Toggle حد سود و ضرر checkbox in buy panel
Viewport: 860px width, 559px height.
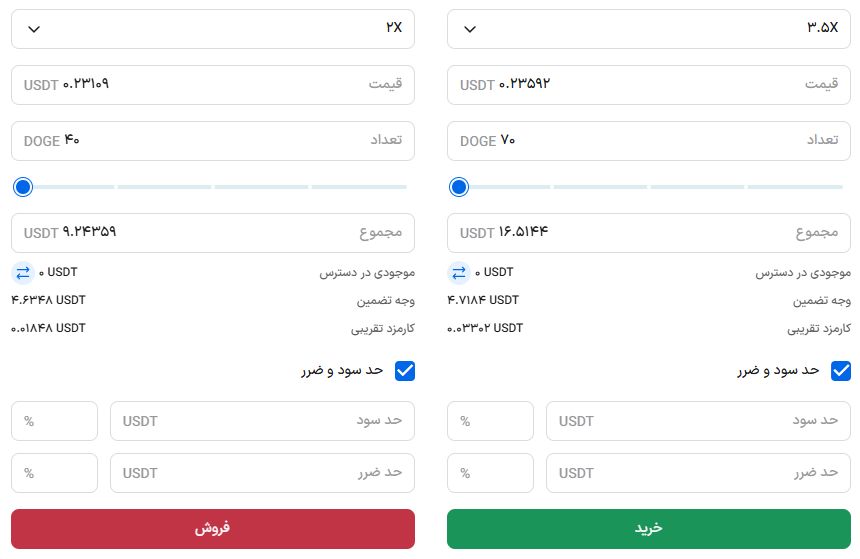coord(841,371)
